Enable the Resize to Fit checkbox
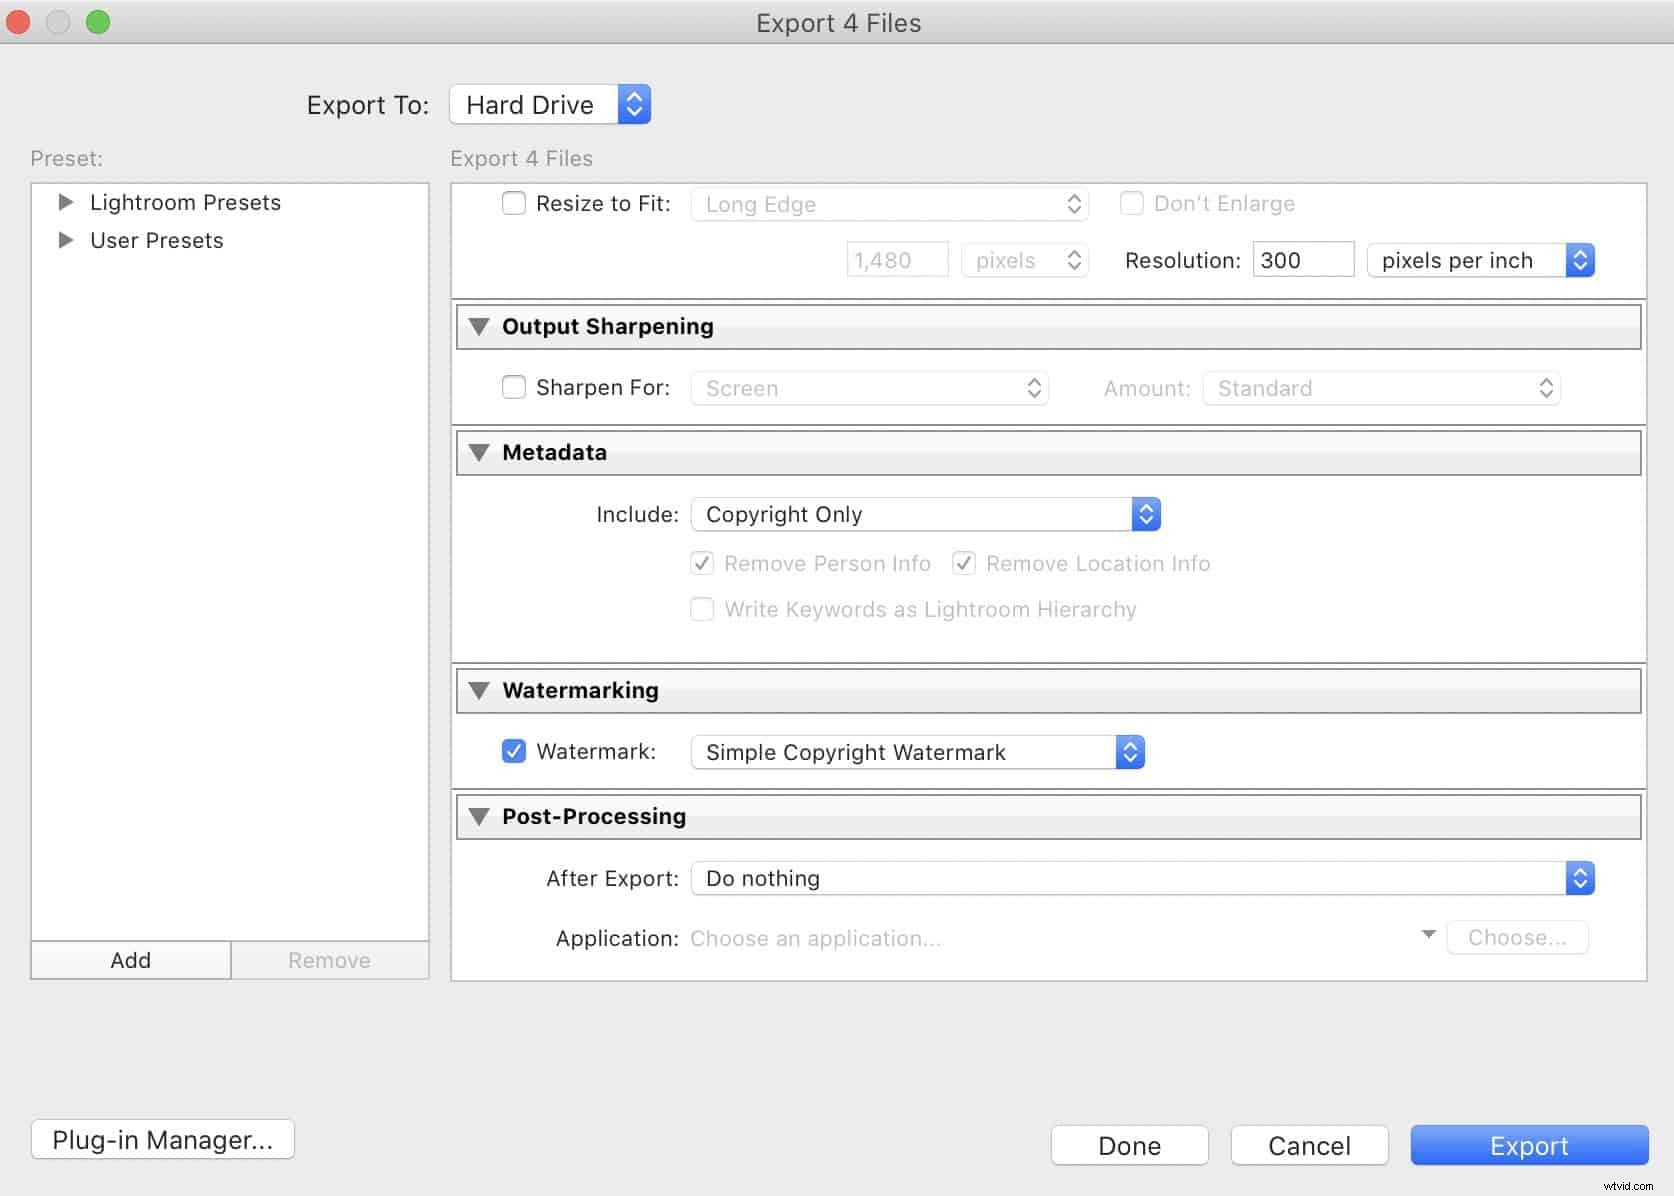 point(514,204)
